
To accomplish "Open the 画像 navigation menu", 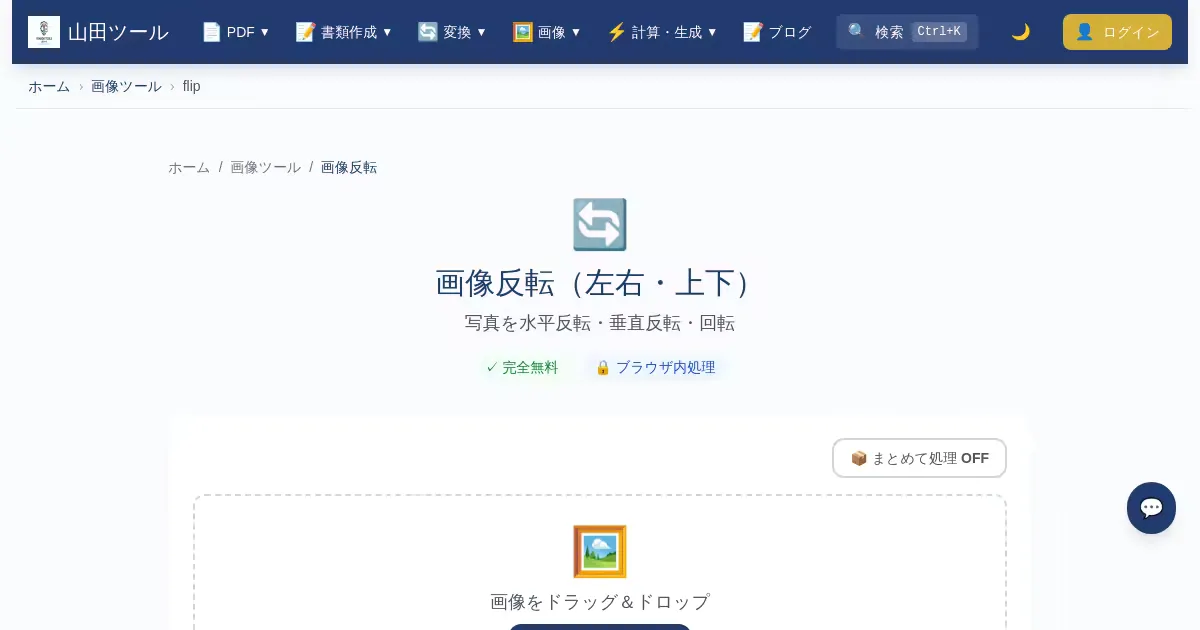I will 547,32.
